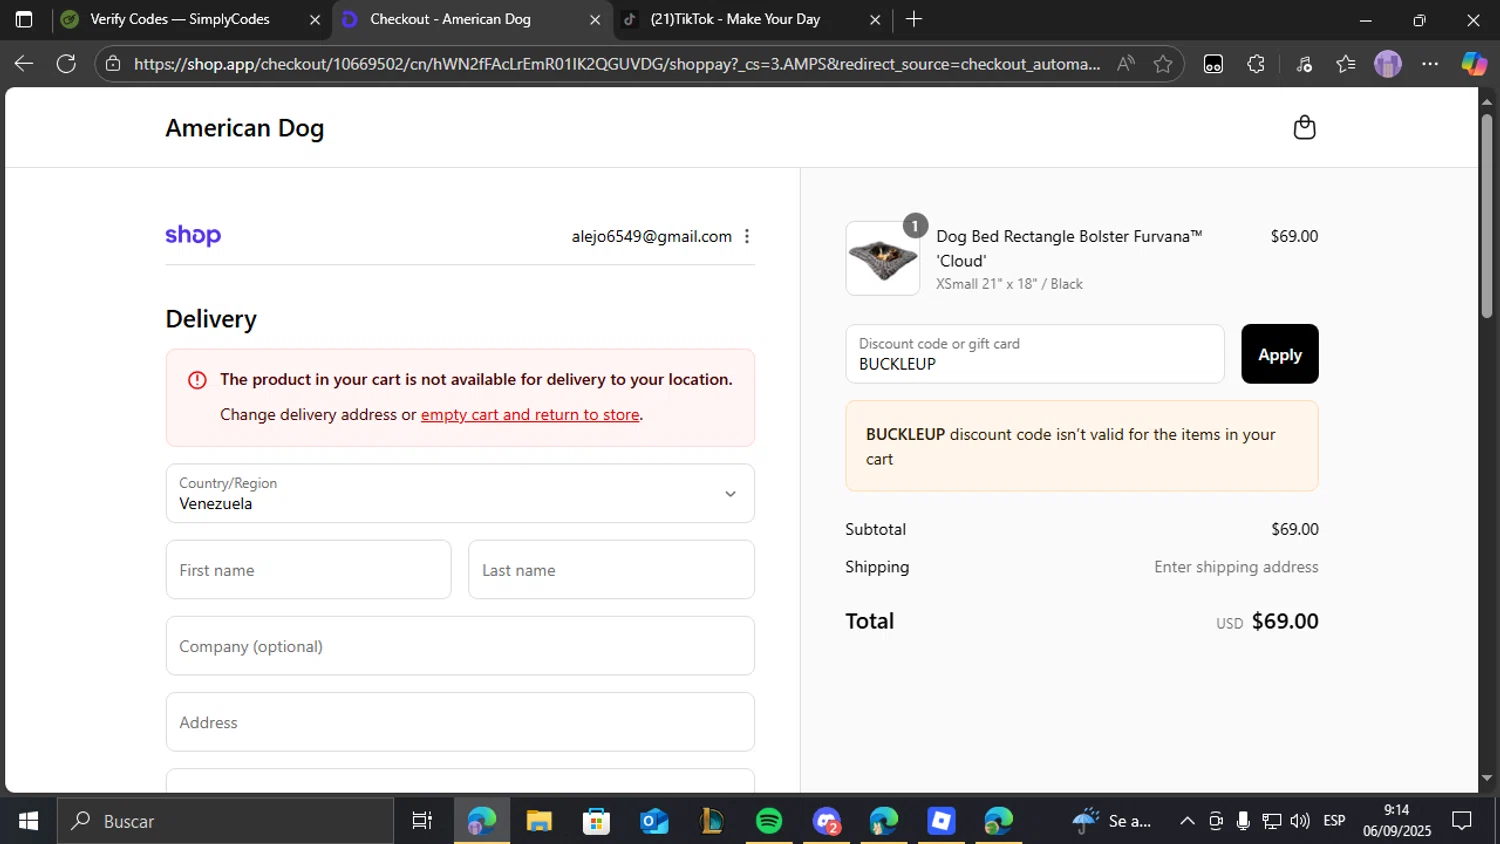Open Windows Start menu
Viewport: 1500px width, 844px height.
(28, 821)
